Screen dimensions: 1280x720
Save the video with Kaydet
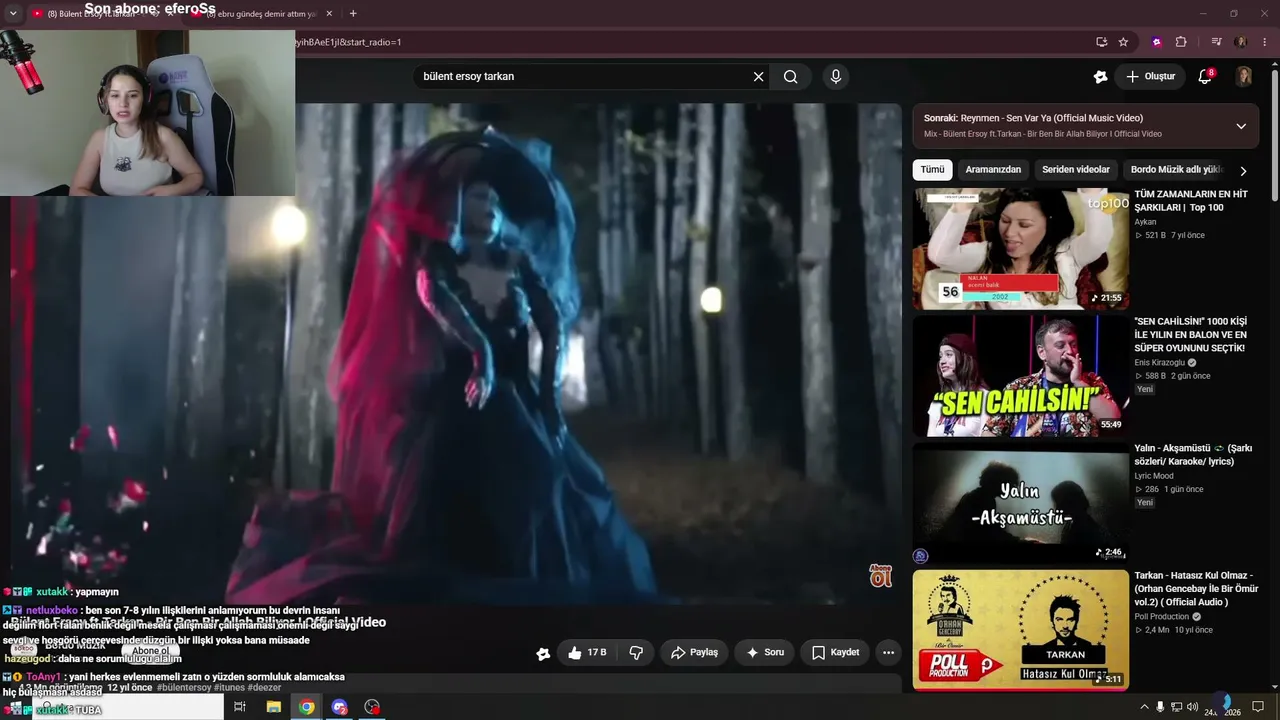click(x=835, y=653)
